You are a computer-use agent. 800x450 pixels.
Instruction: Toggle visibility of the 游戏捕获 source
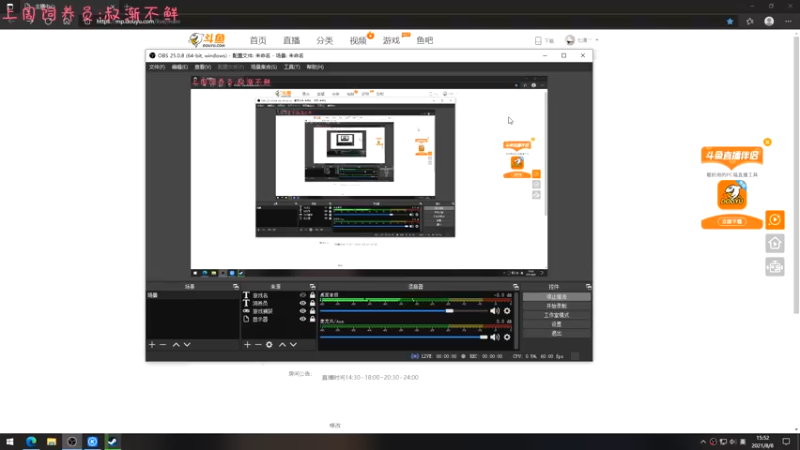pyautogui.click(x=302, y=311)
